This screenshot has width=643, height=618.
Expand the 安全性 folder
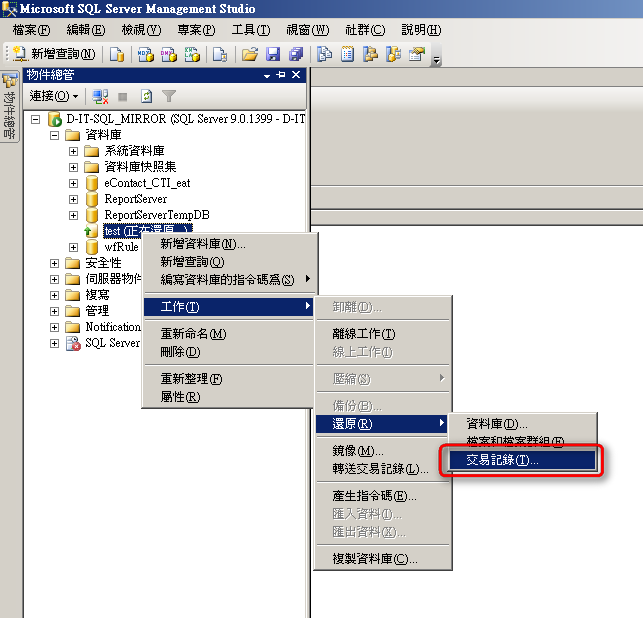pos(54,263)
